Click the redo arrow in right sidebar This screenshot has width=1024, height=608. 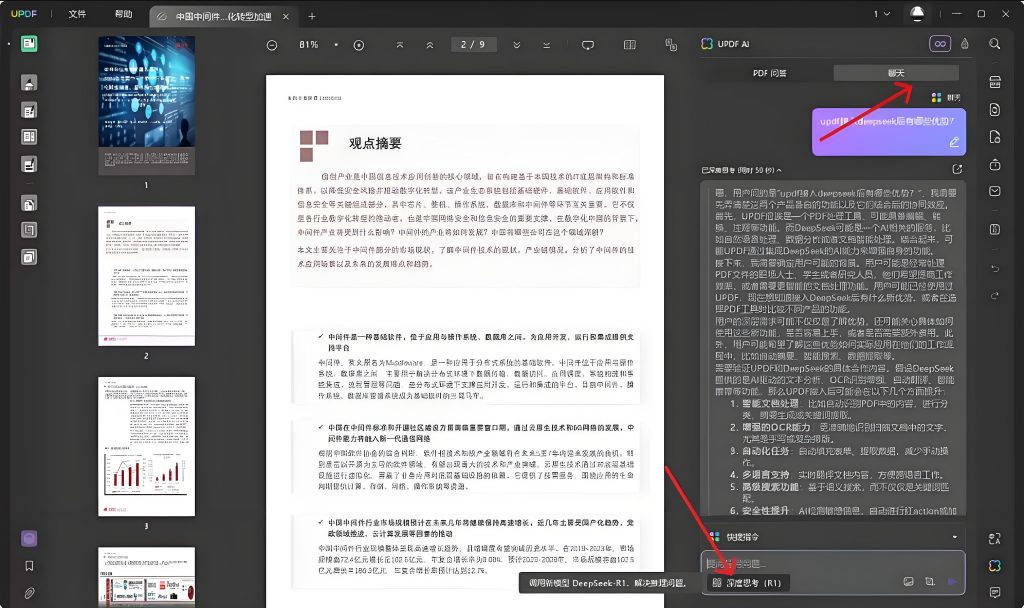click(995, 296)
